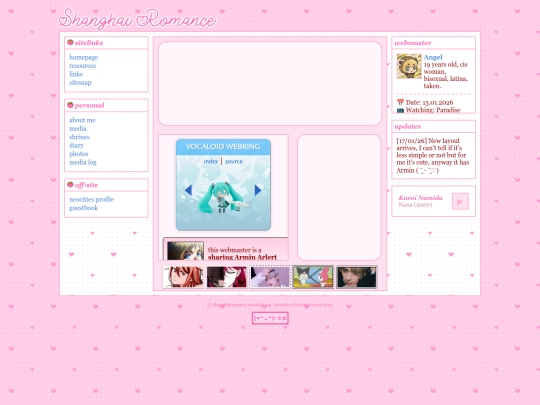Open the resources link
The width and height of the screenshot is (540, 405).
[x=82, y=65]
